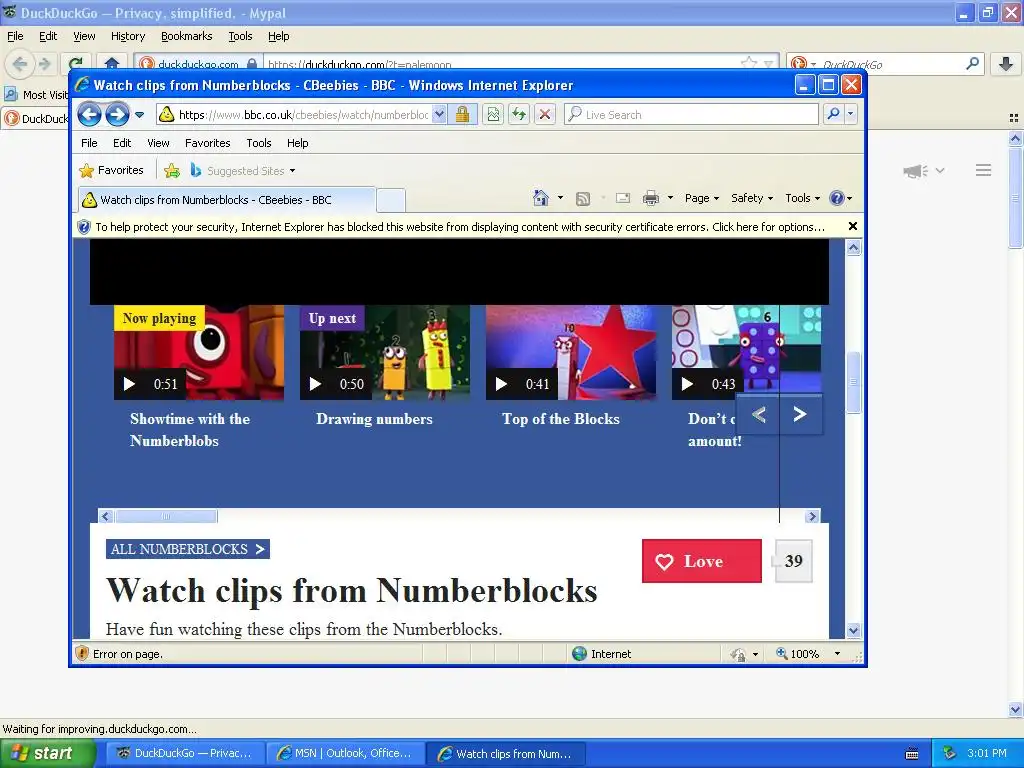The image size is (1024, 768).
Task: Click the red Stop loading icon
Action: click(x=545, y=115)
